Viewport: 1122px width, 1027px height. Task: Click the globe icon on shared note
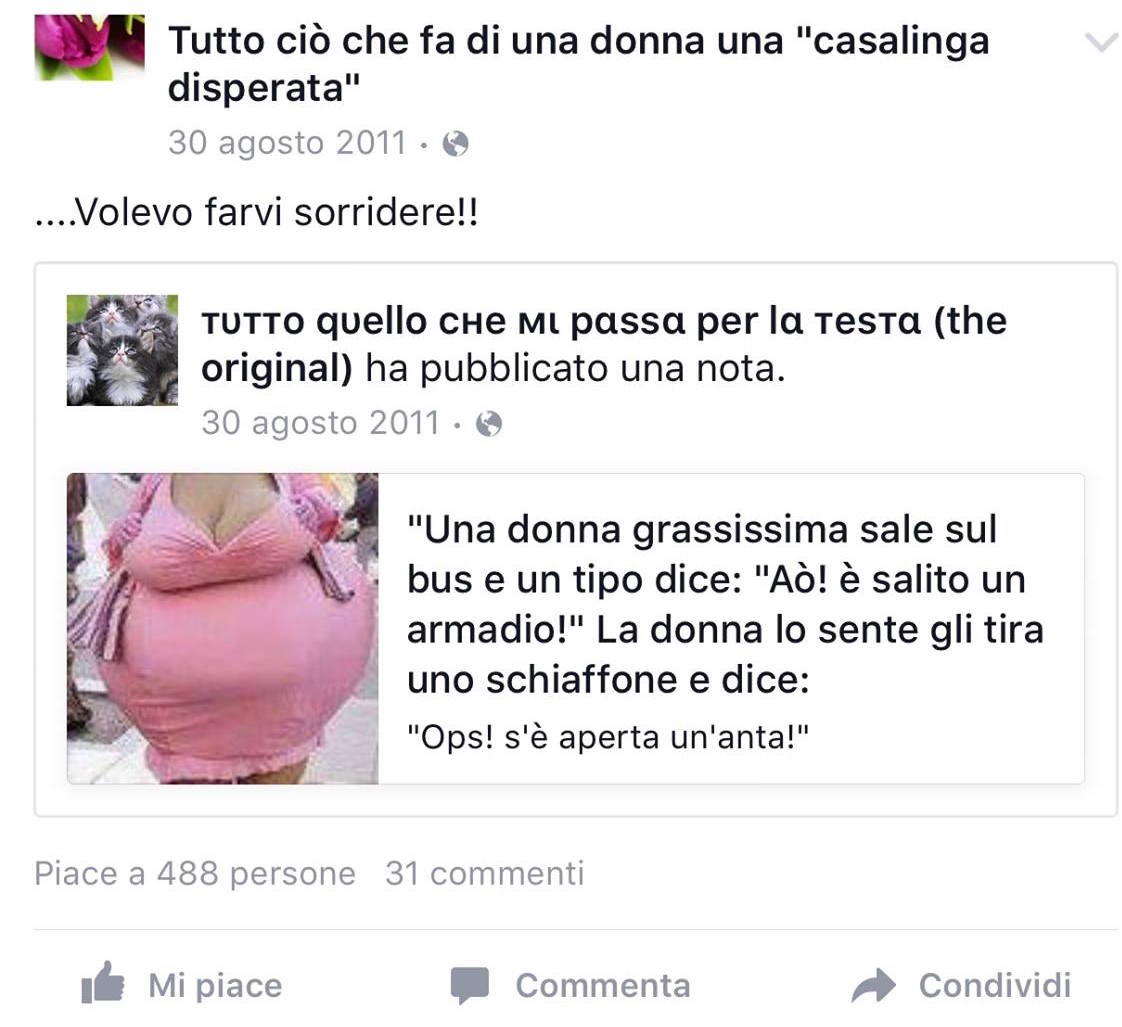pyautogui.click(x=489, y=424)
